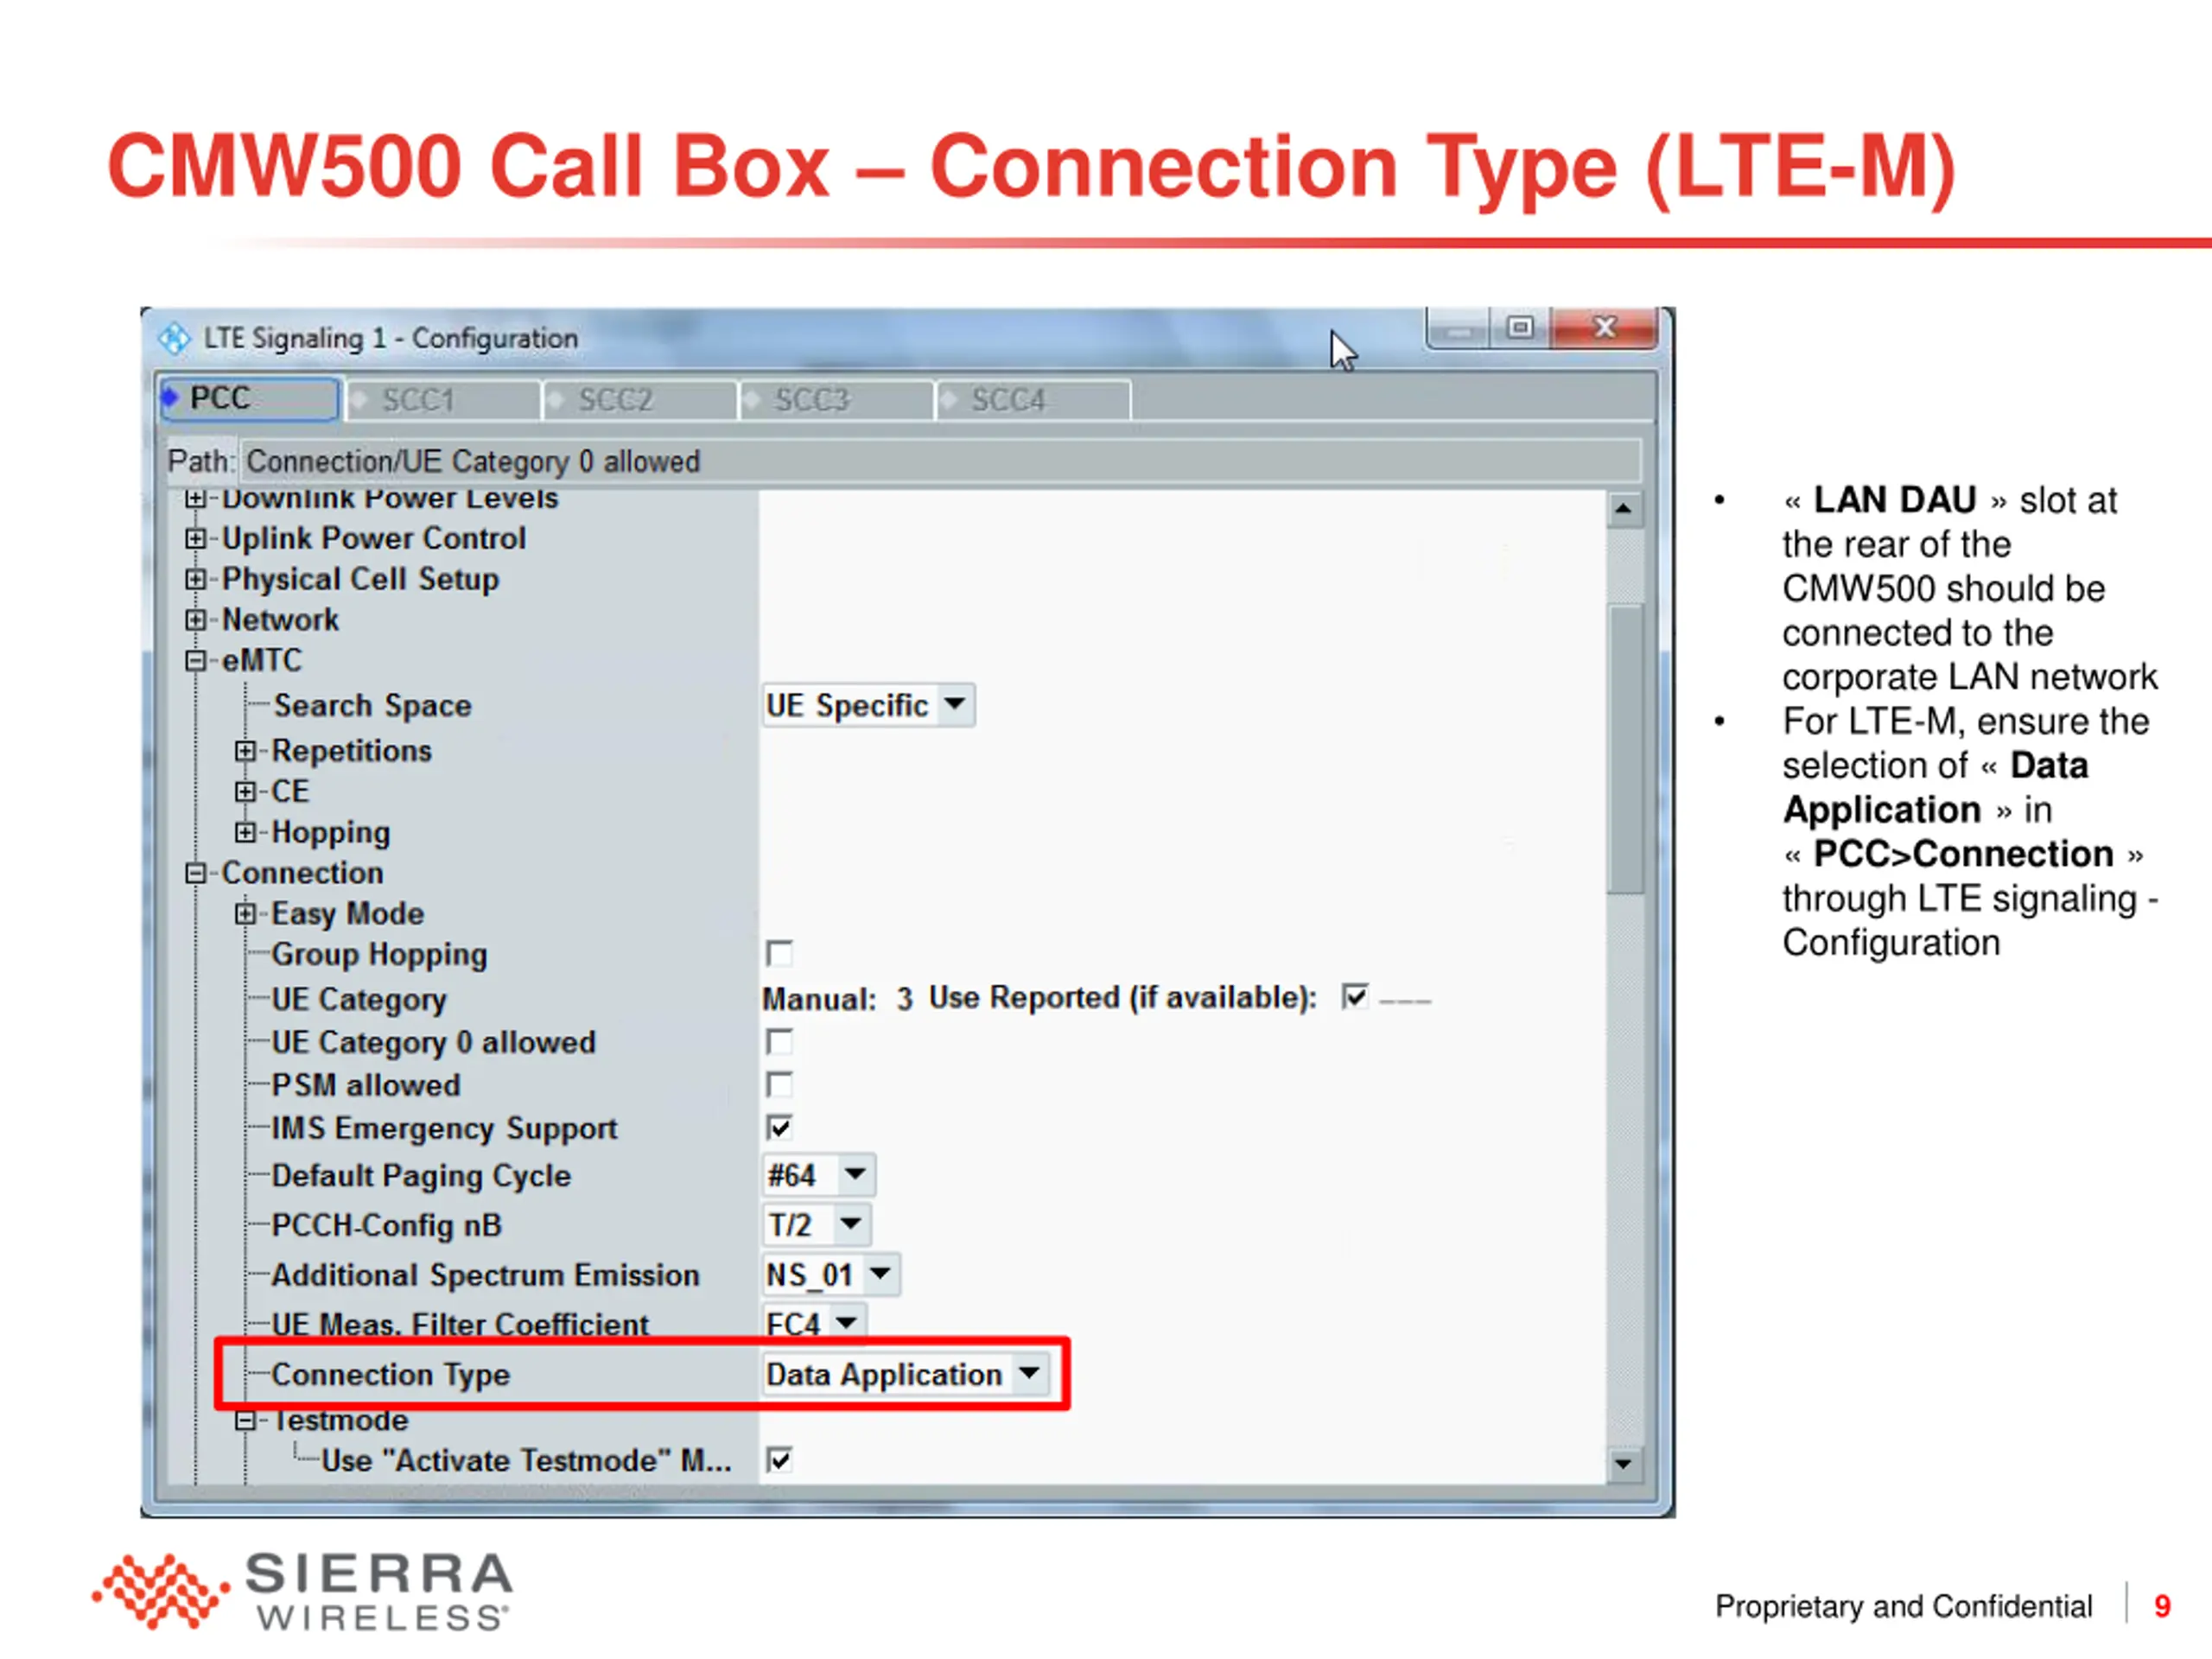The width and height of the screenshot is (2212, 1659).
Task: Select the Physical Cell Setup label
Action: (360, 579)
